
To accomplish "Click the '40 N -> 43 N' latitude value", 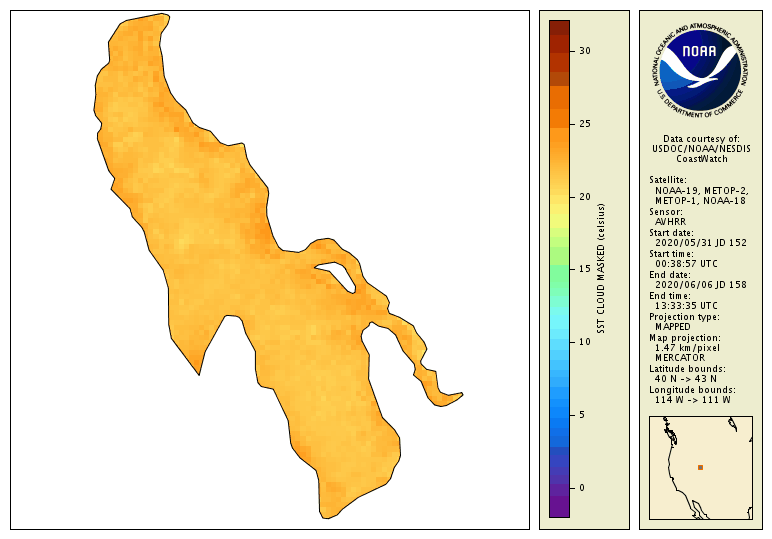I will point(686,379).
